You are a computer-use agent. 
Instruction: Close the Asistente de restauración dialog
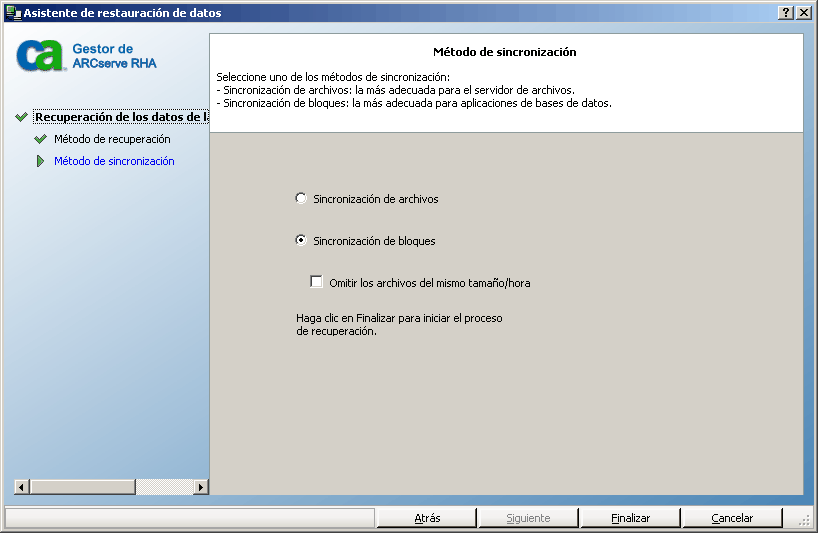[x=803, y=13]
